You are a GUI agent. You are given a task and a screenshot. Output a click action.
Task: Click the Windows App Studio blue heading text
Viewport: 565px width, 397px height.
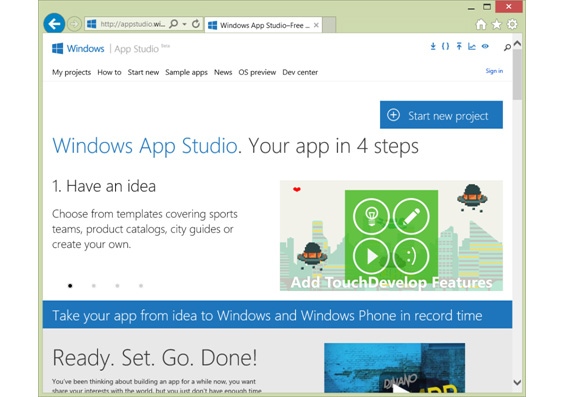(x=145, y=146)
